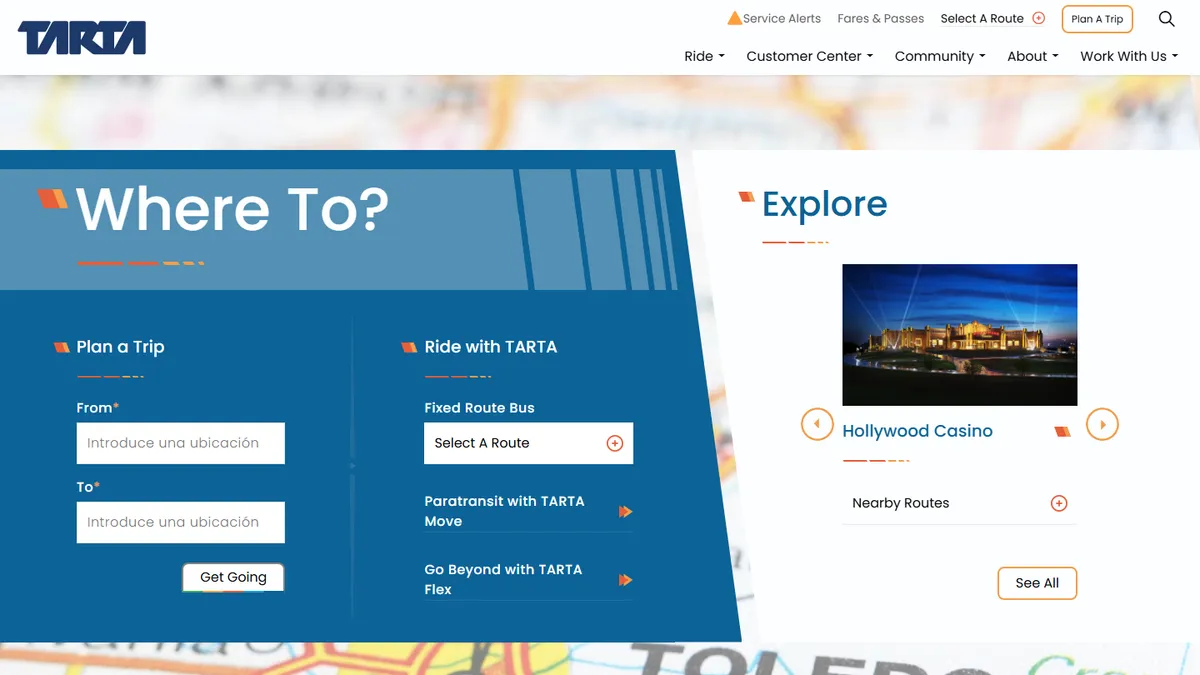Open the search magnifier icon
Viewport: 1200px width, 675px height.
click(x=1166, y=19)
